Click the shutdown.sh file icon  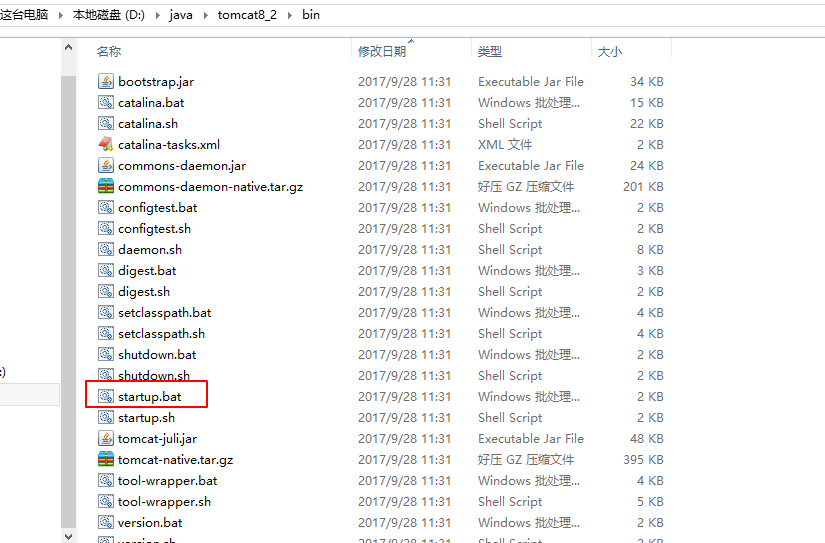click(106, 375)
